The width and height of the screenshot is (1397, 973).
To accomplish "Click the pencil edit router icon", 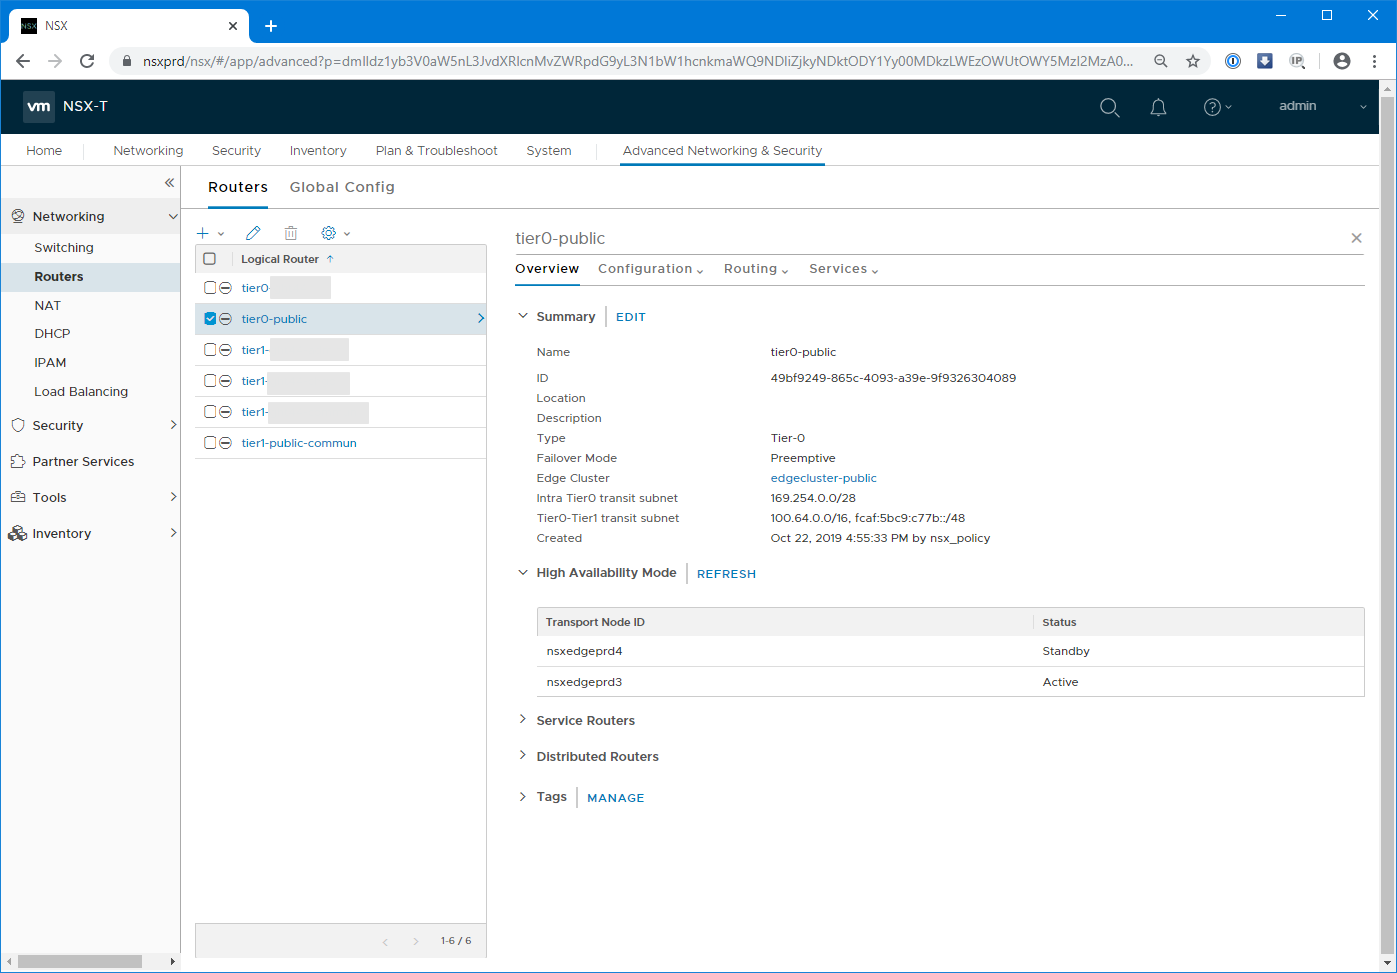I will click(253, 233).
